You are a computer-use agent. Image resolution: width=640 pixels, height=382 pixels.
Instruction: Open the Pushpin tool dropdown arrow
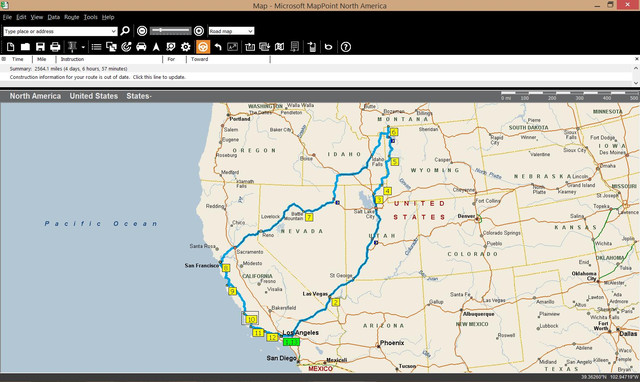click(83, 47)
